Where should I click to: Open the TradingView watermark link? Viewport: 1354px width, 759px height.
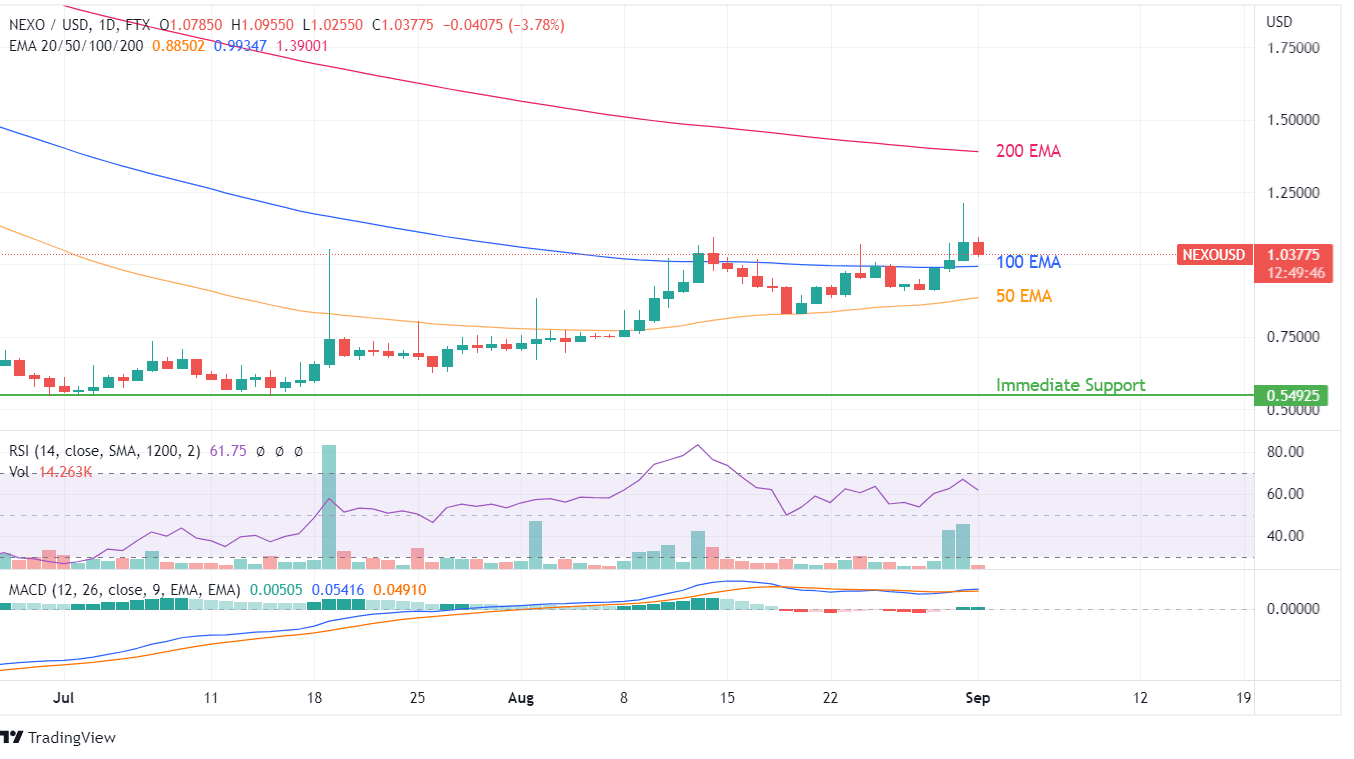[58, 738]
